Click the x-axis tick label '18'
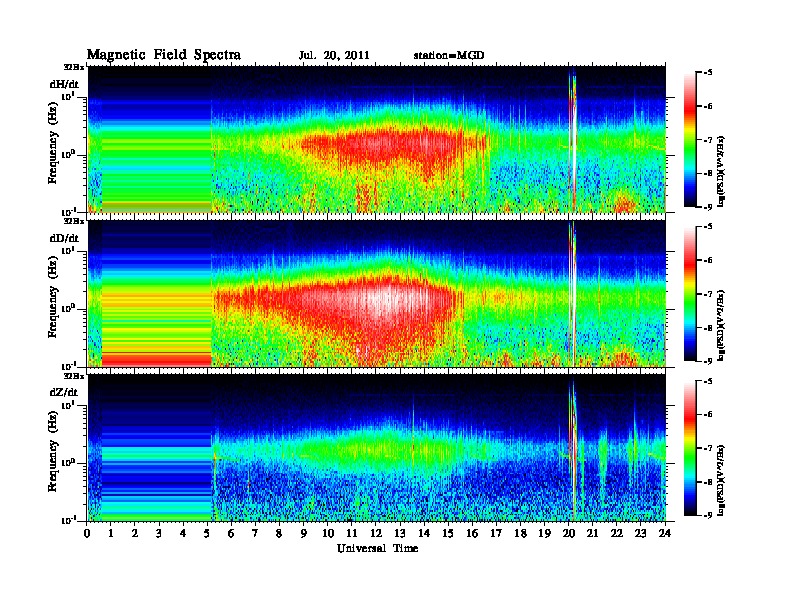 (520, 533)
